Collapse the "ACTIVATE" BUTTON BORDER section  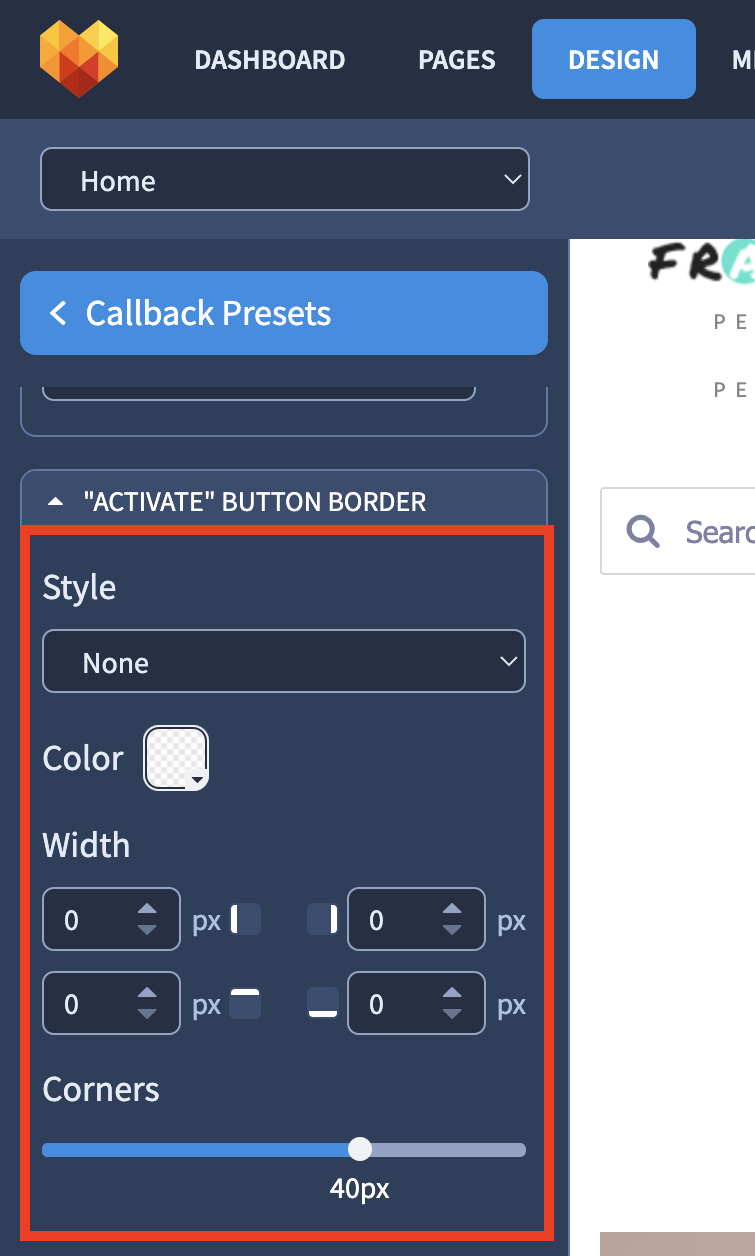click(284, 501)
